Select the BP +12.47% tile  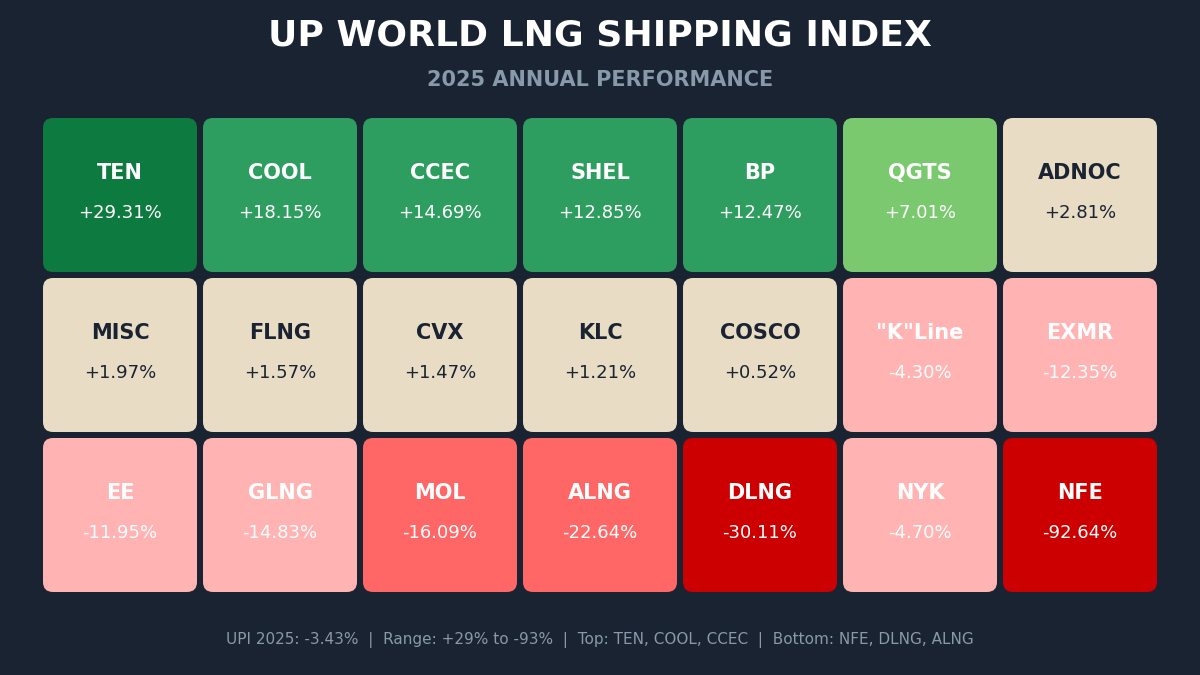760,195
